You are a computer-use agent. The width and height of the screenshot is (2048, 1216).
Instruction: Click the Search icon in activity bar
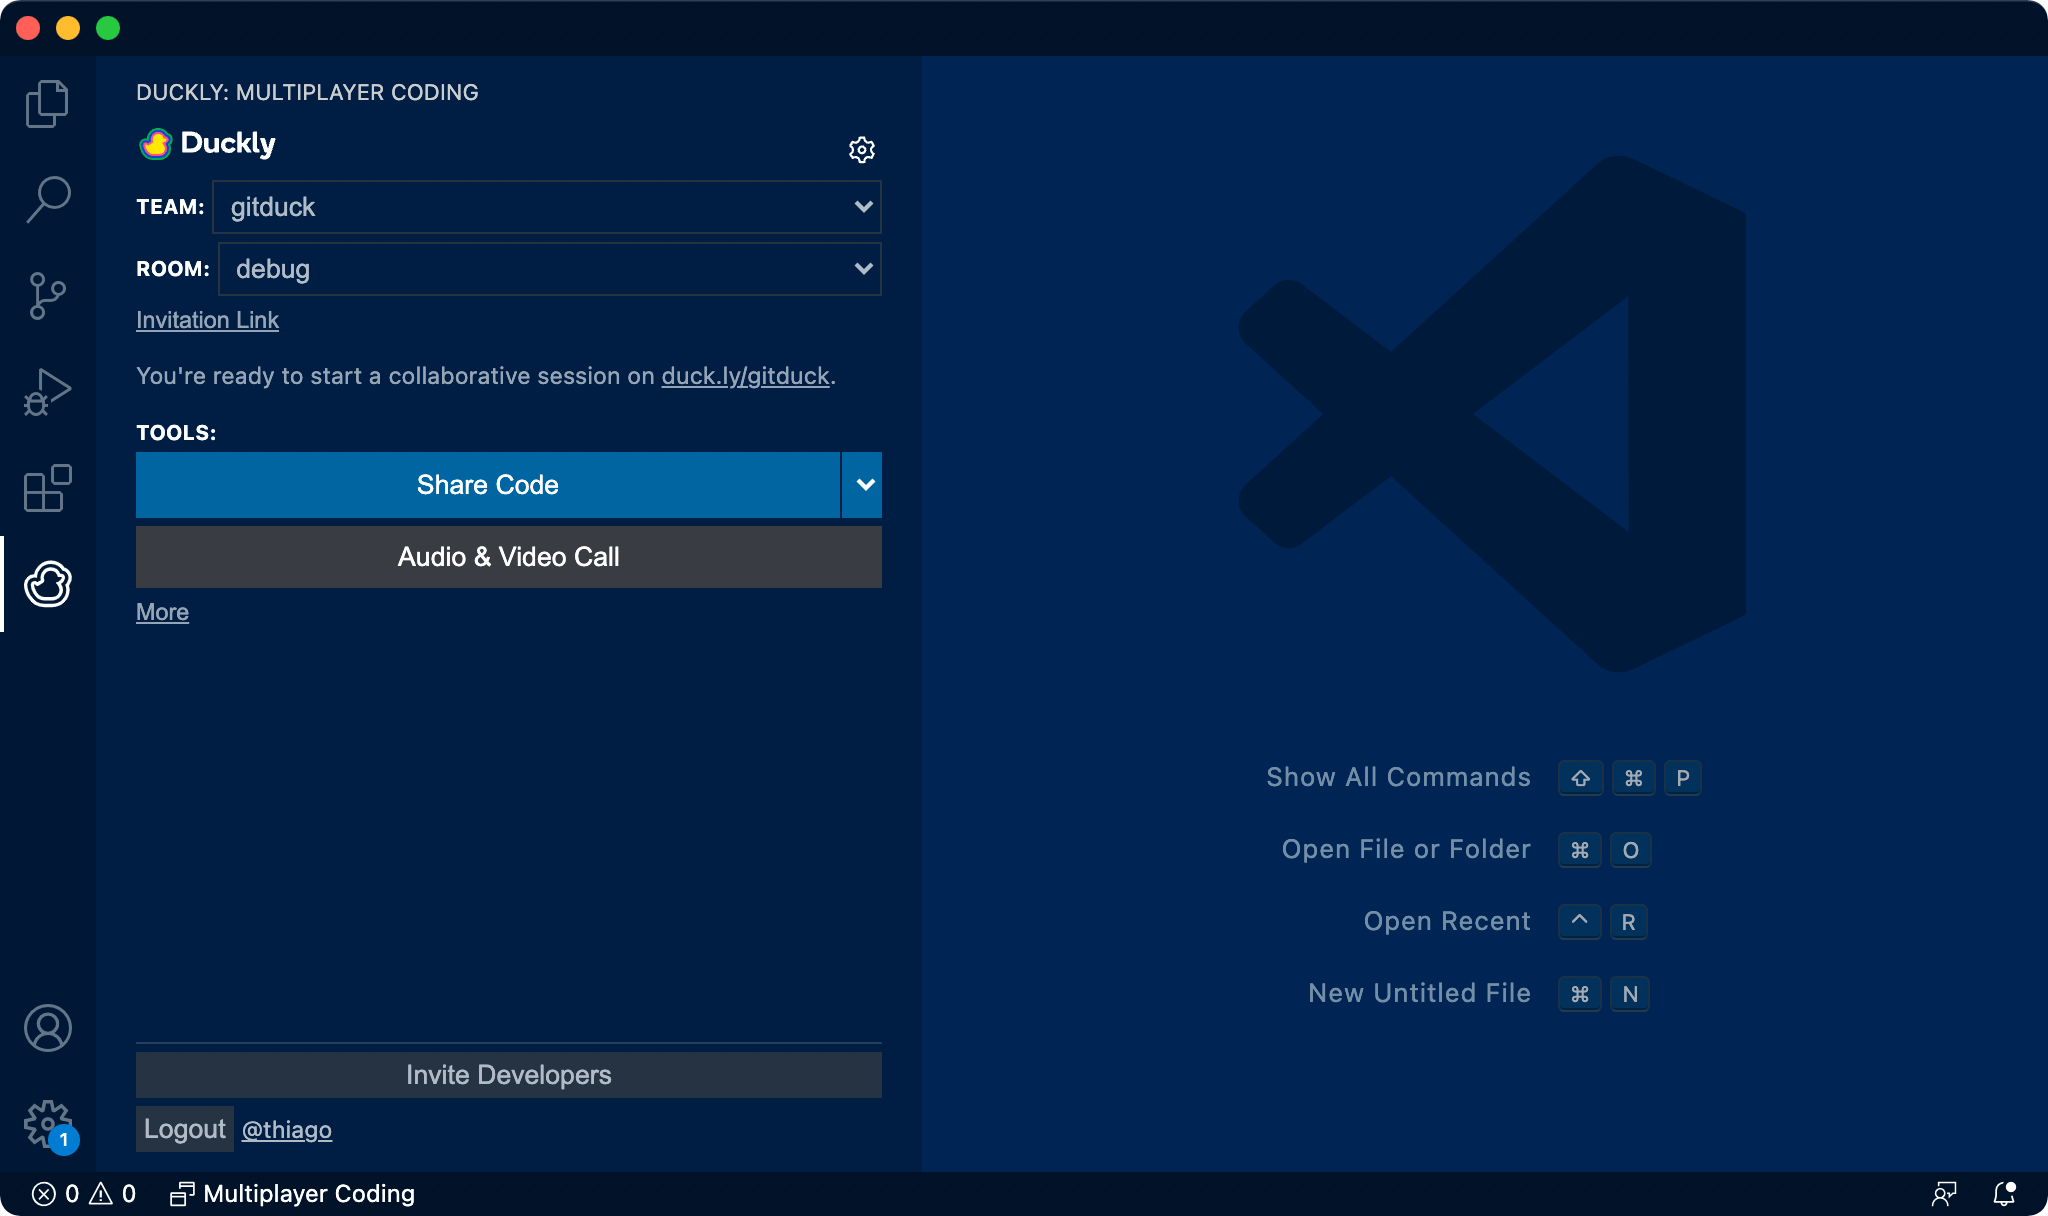[48, 195]
